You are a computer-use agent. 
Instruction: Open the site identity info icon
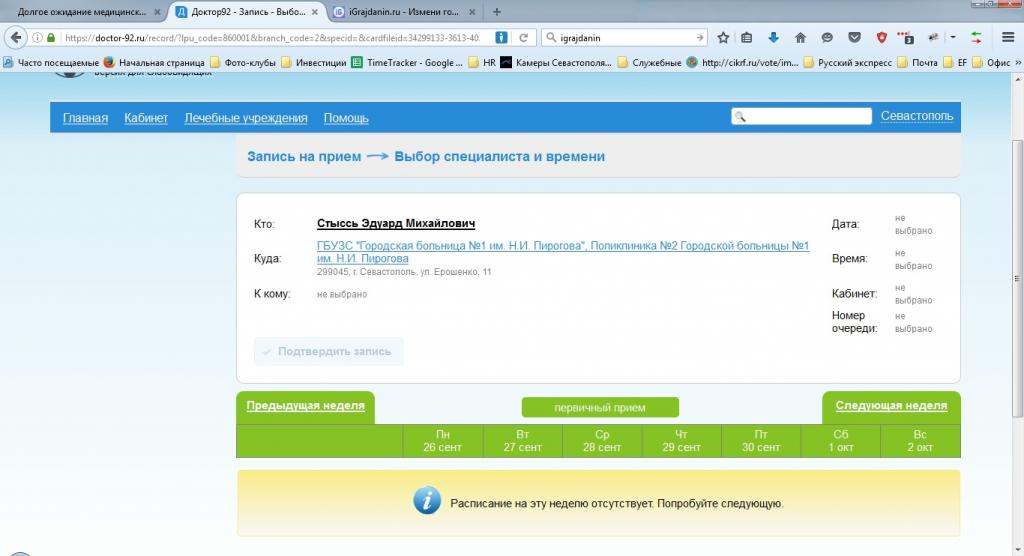37,38
